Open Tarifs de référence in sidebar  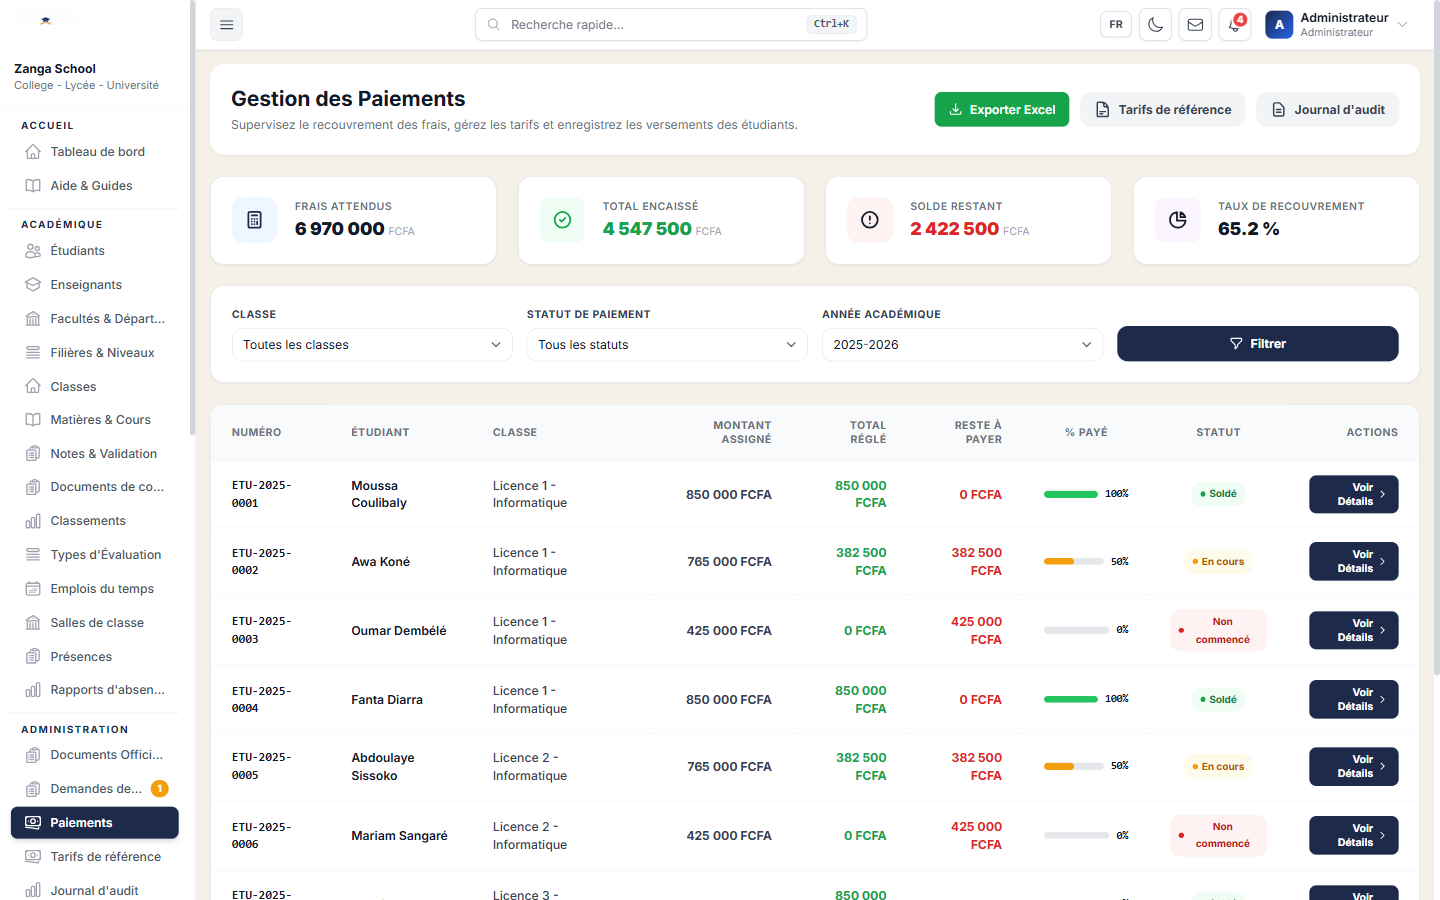pos(95,857)
